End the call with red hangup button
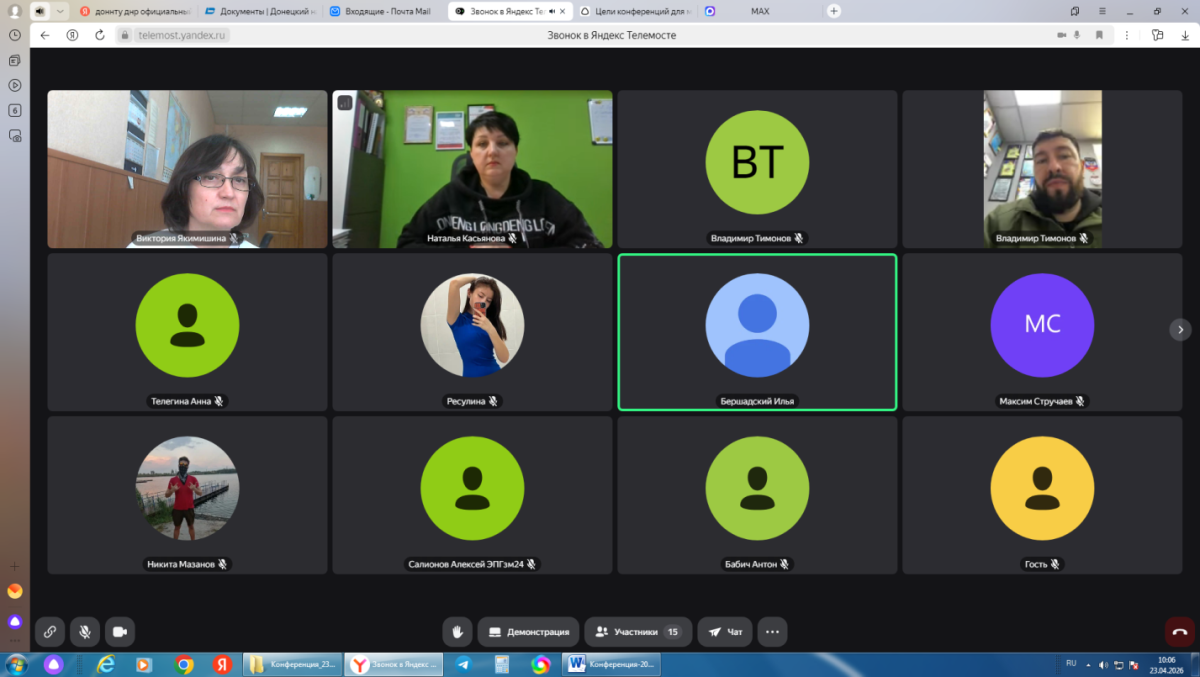The height and width of the screenshot is (677, 1200). point(1180,632)
